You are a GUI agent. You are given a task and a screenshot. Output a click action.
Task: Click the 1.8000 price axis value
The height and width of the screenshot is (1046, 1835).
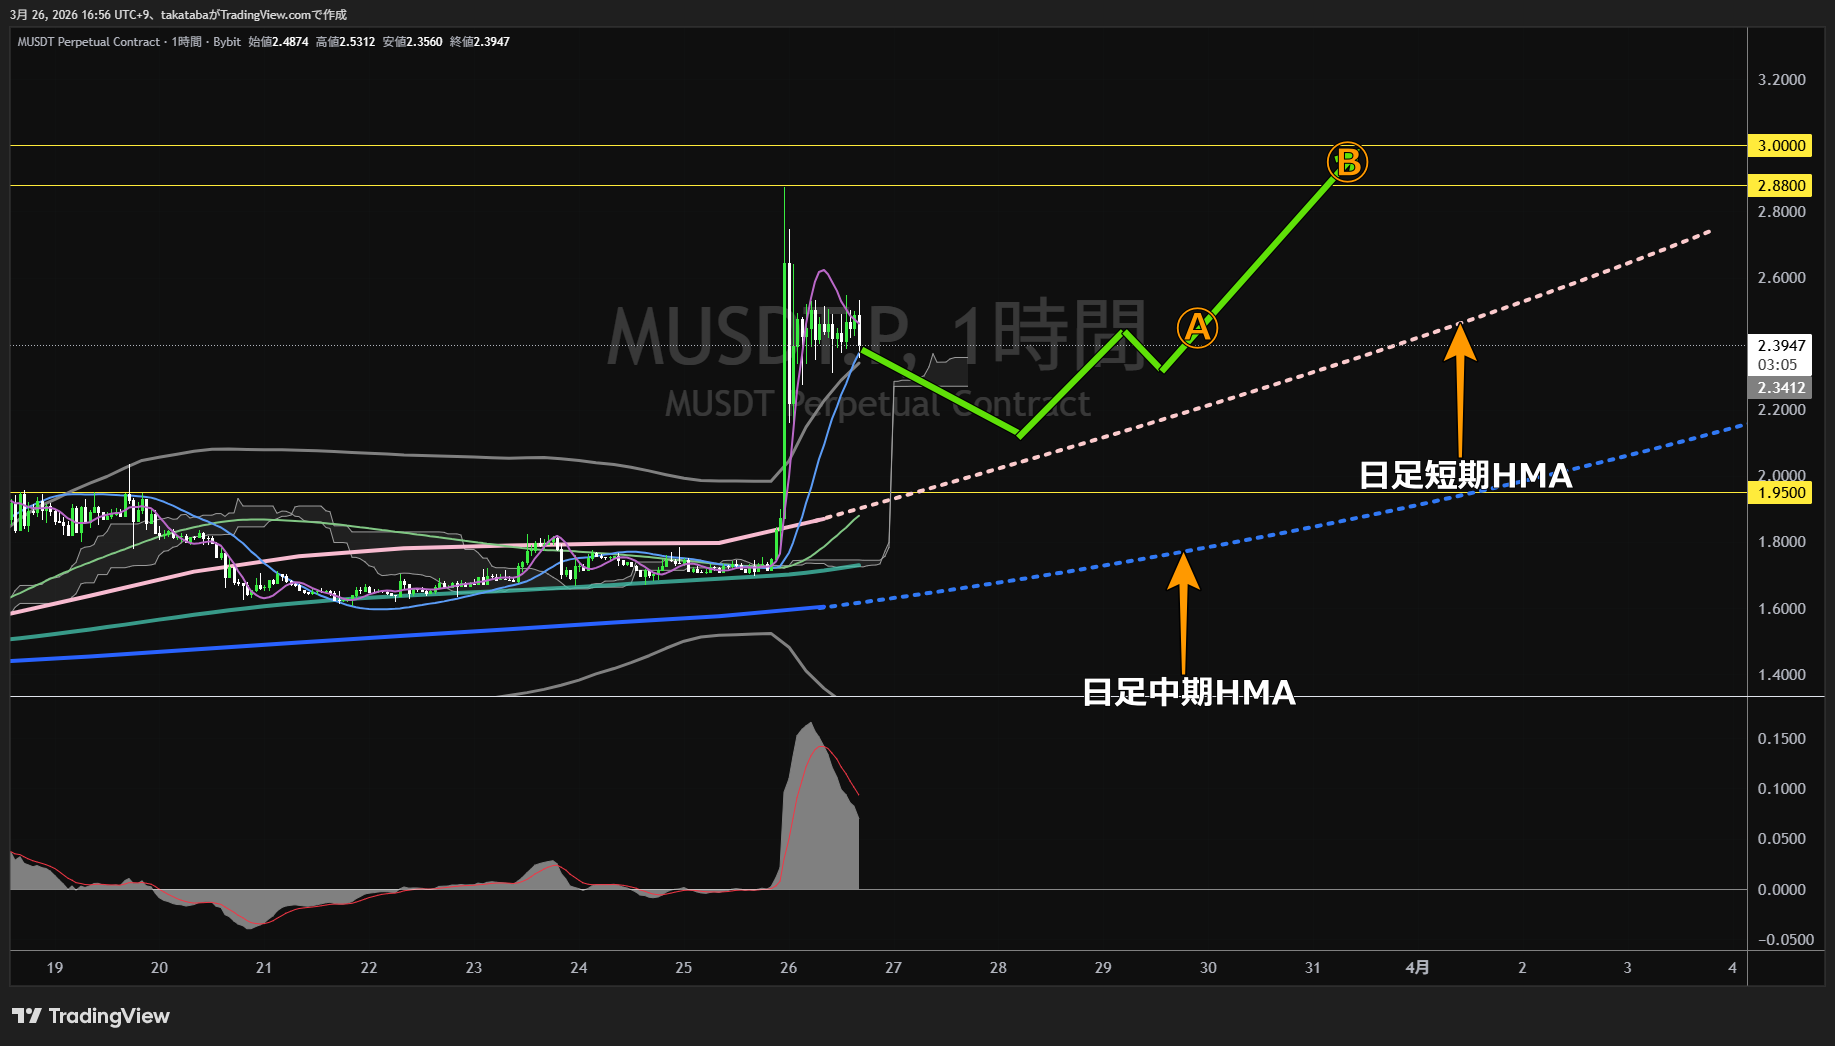pyautogui.click(x=1781, y=542)
